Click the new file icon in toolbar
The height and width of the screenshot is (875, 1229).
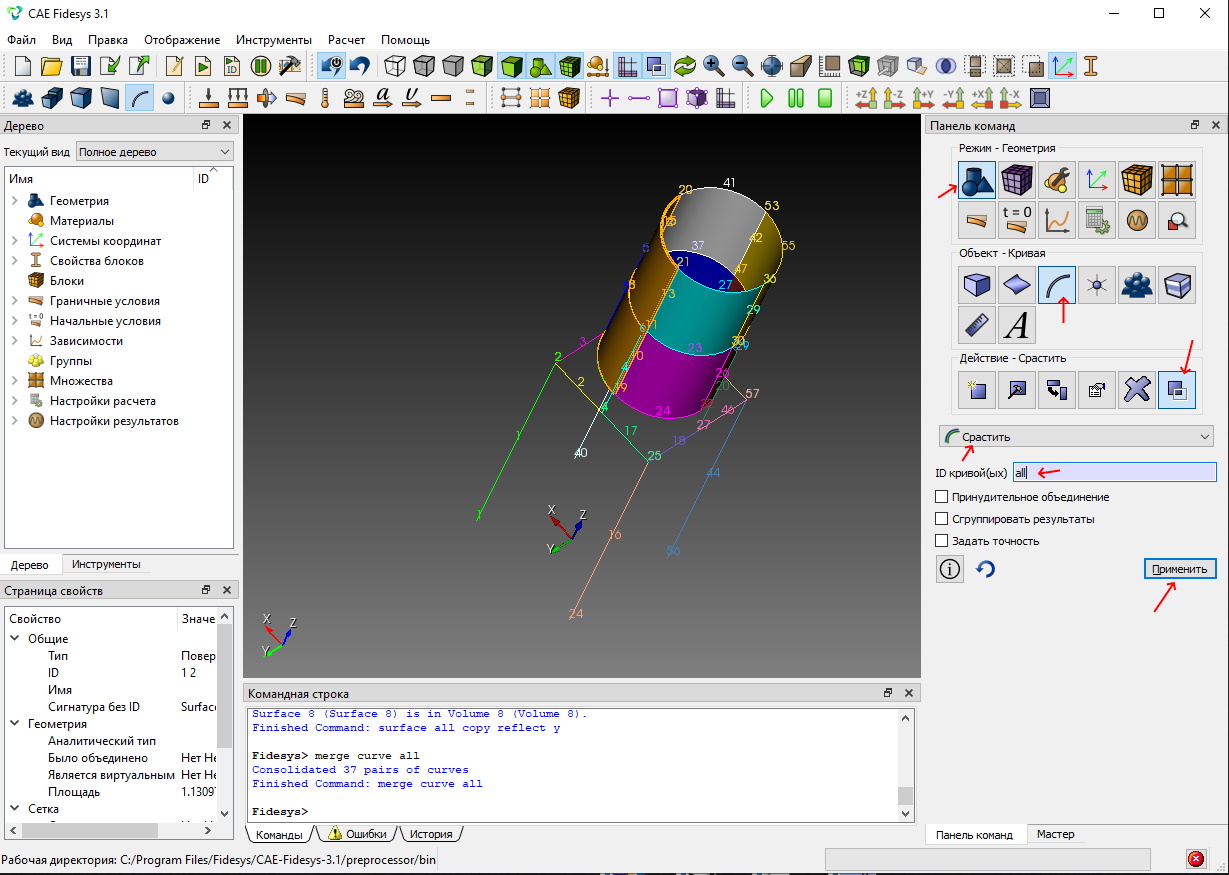tap(23, 67)
